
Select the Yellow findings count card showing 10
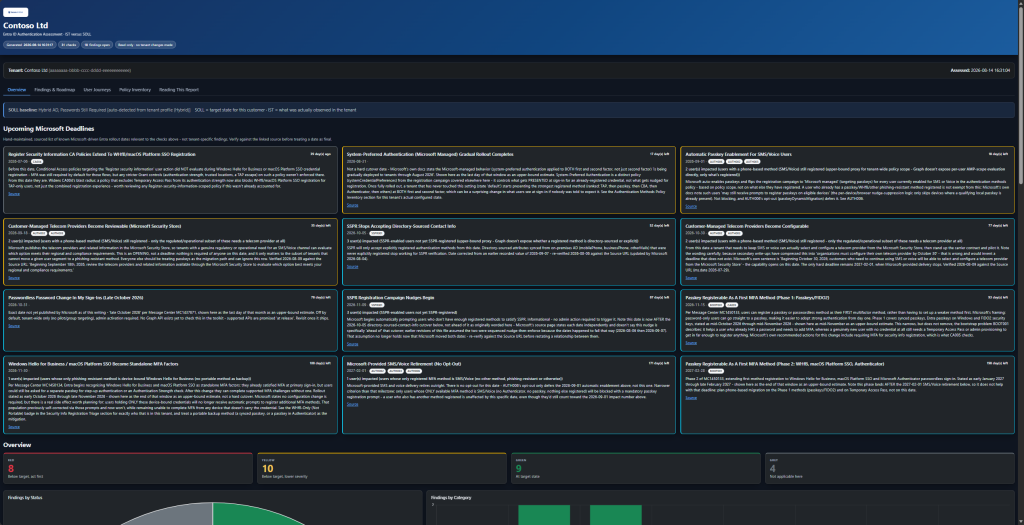381,468
